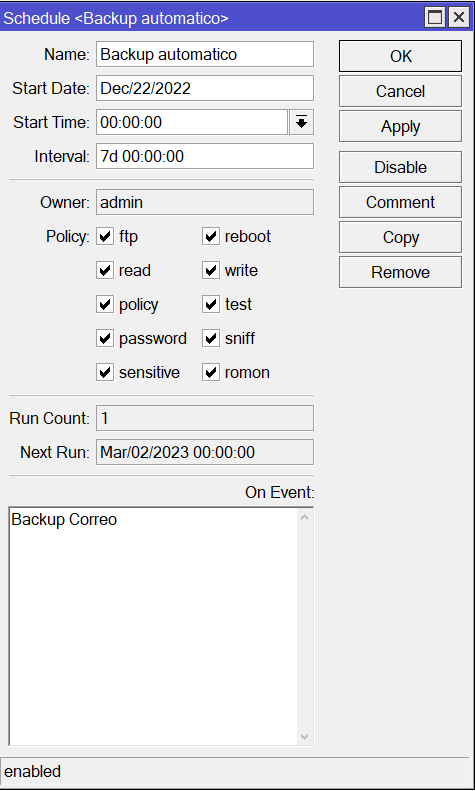Toggle the password policy checkbox

click(x=105, y=338)
